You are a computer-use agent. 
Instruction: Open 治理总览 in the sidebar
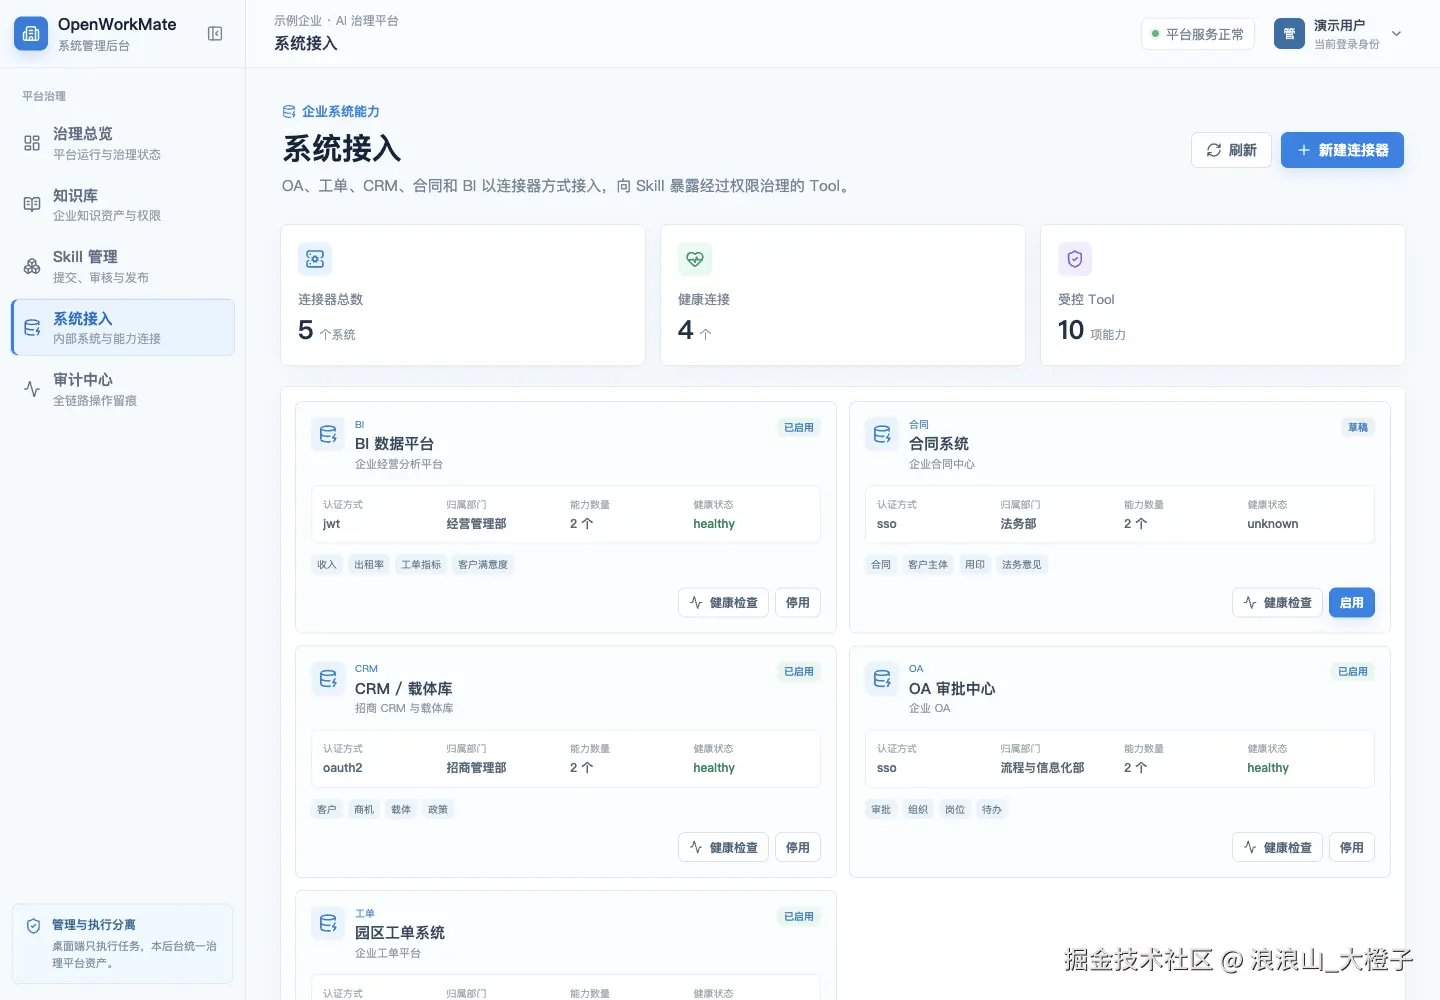pyautogui.click(x=123, y=143)
